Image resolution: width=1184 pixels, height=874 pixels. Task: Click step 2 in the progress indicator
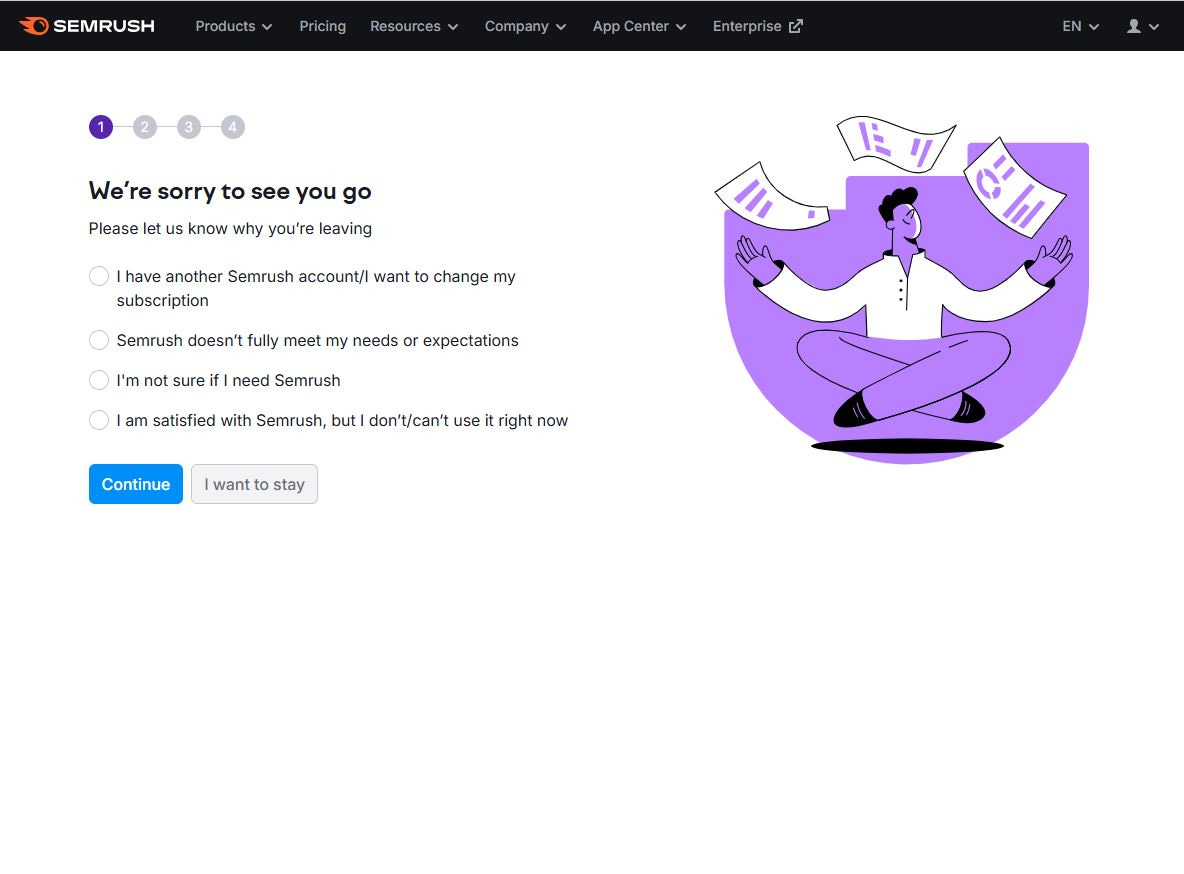coord(145,127)
